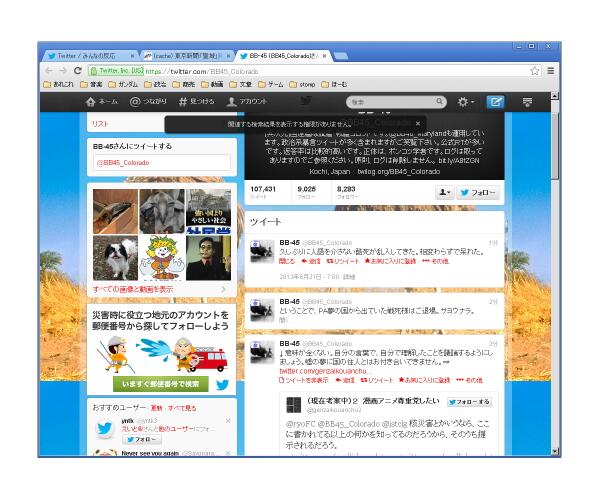
Task: Dismiss the ymtk suggestion with X
Action: (228, 421)
